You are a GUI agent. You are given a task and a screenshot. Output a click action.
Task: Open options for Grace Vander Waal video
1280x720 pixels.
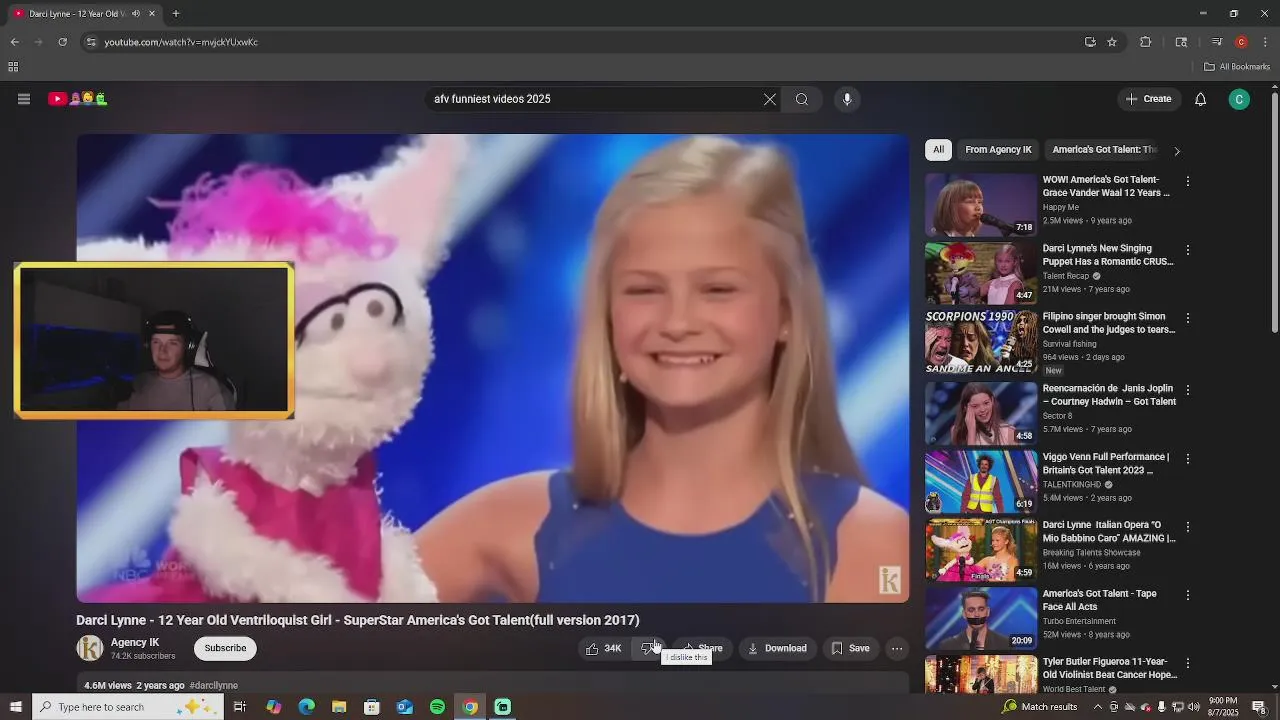tap(1188, 182)
